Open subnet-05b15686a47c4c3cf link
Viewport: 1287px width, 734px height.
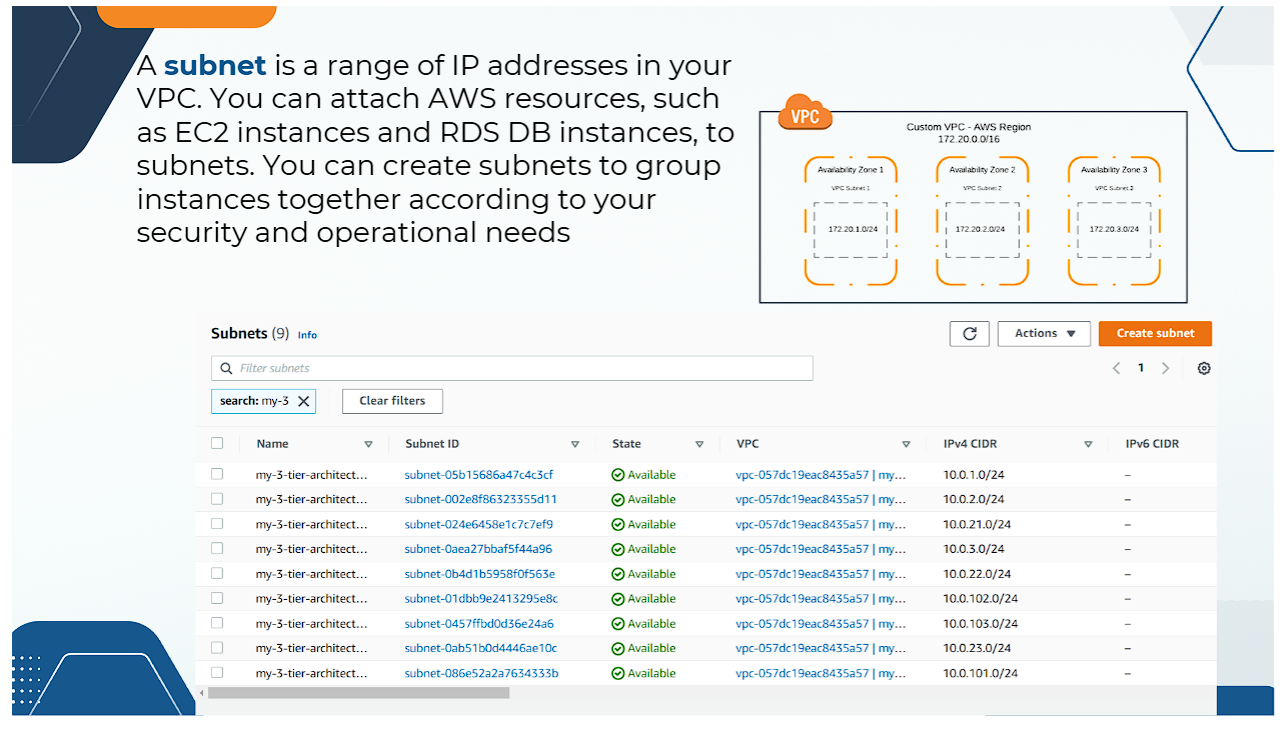point(479,475)
